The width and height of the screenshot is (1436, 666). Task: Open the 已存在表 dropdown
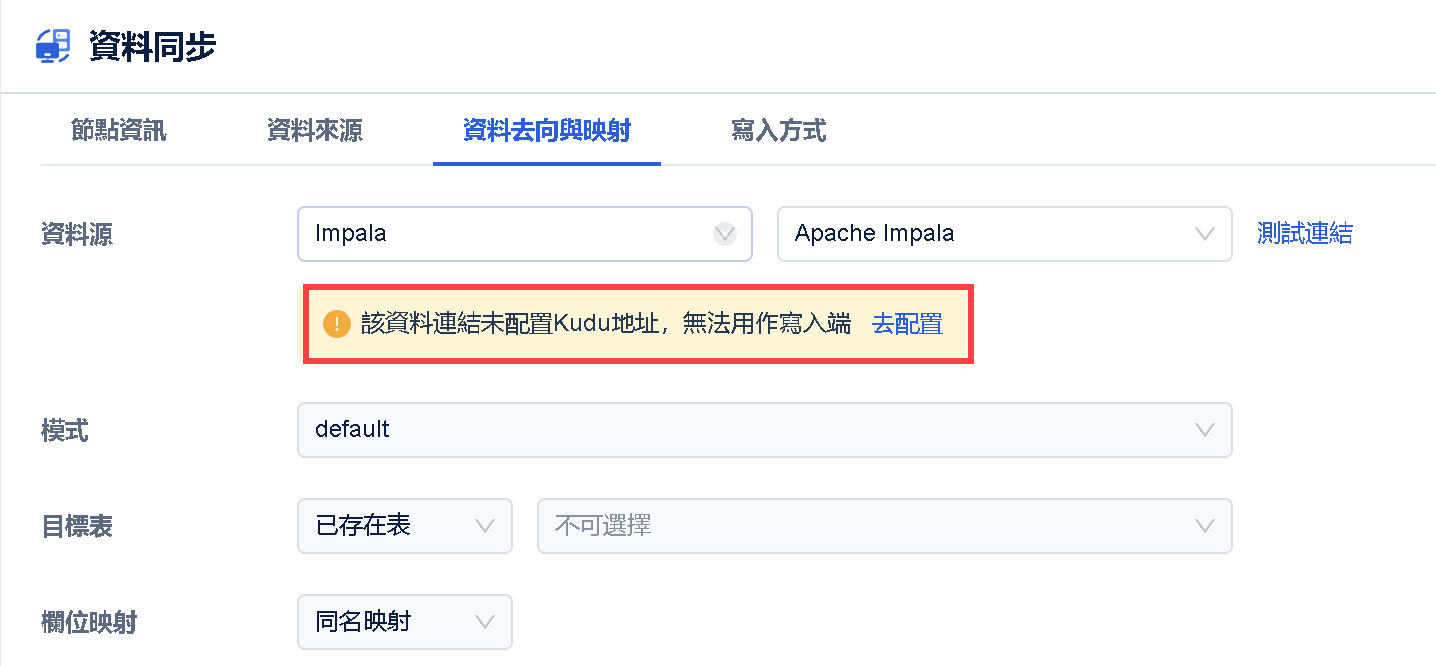(x=405, y=526)
